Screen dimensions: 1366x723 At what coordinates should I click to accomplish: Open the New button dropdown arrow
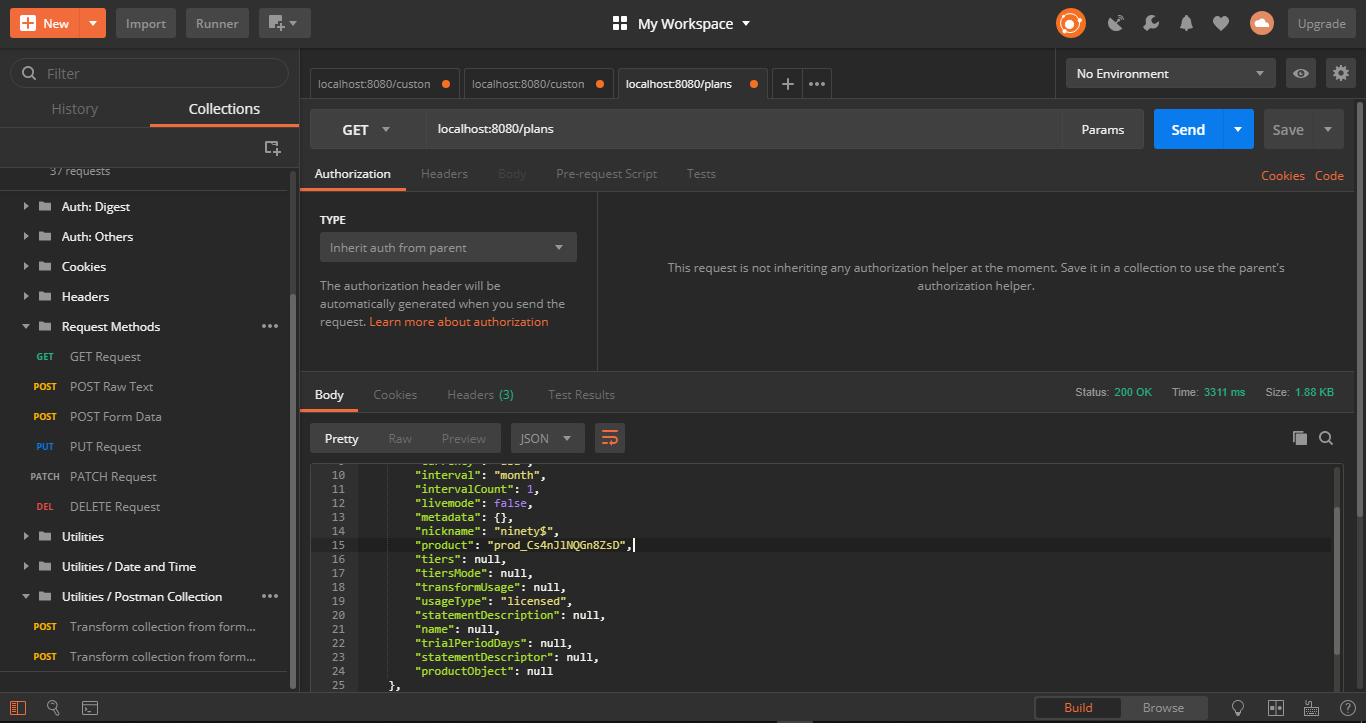click(x=92, y=23)
